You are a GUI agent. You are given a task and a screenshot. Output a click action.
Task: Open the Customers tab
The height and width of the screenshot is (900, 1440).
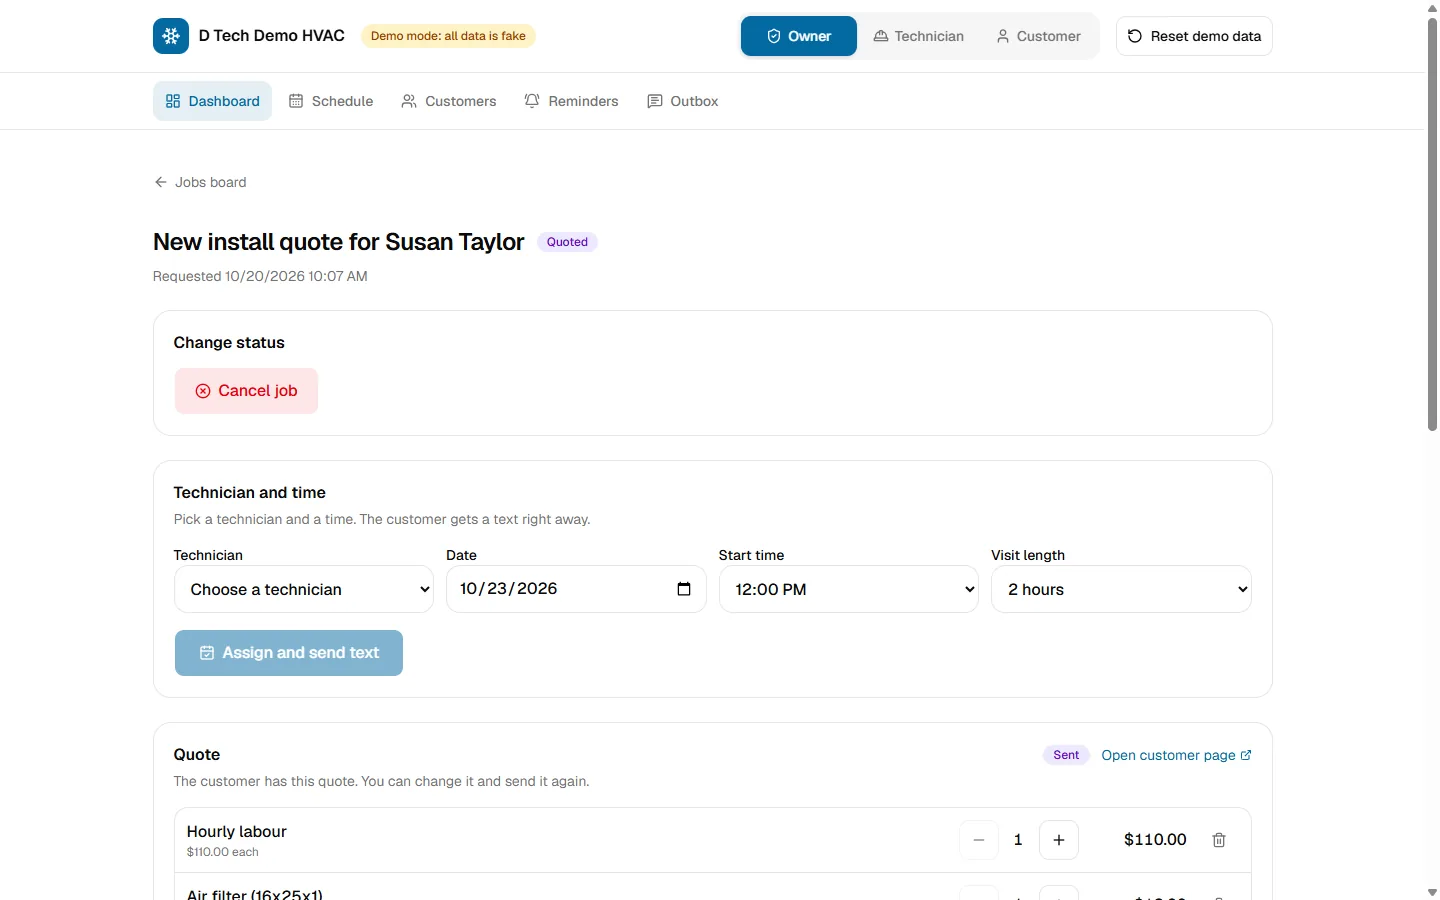(x=449, y=101)
